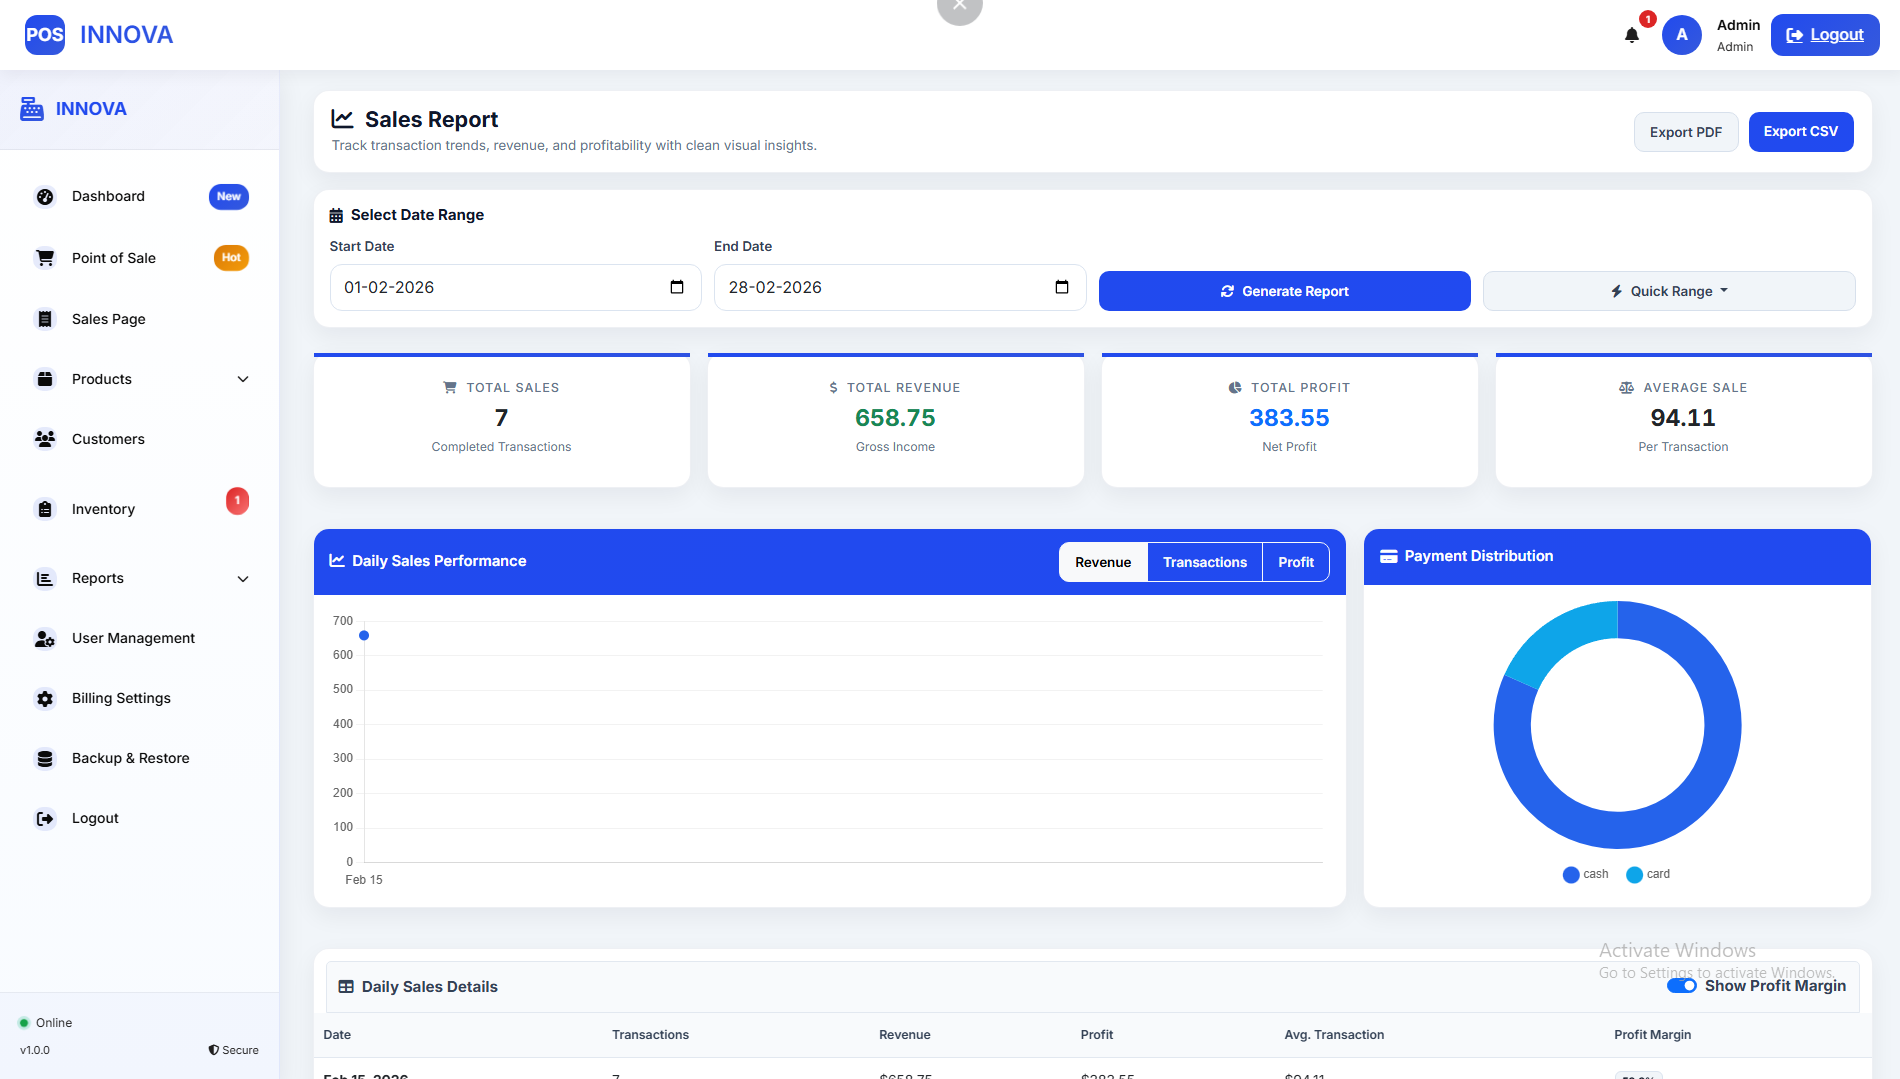Screen dimensions: 1900x1079
Task: Expand the Products sidebar menu
Action: click(x=242, y=379)
